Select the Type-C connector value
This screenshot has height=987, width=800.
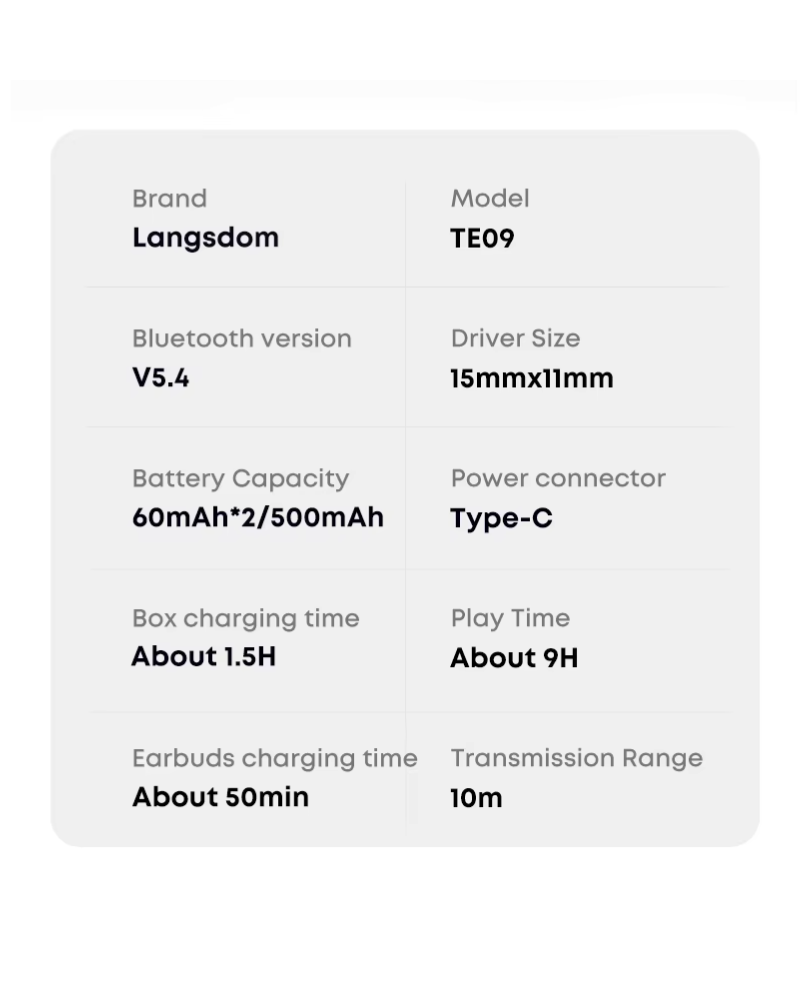502,520
